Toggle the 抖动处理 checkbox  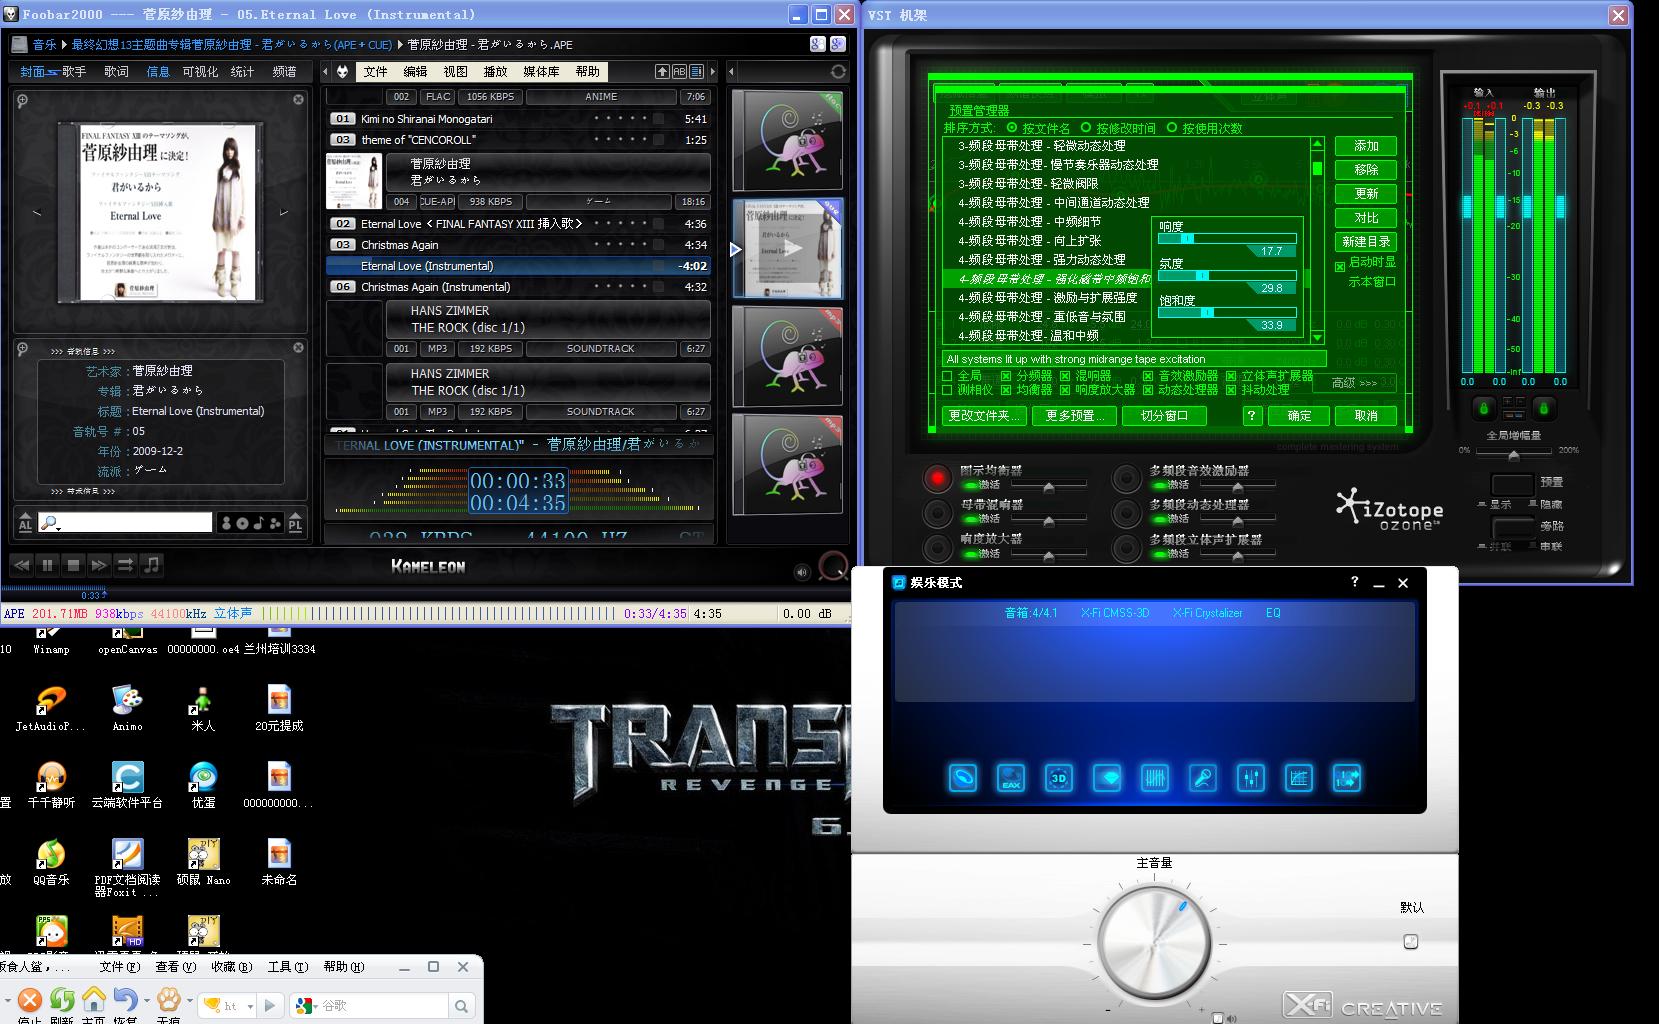click(x=1231, y=390)
